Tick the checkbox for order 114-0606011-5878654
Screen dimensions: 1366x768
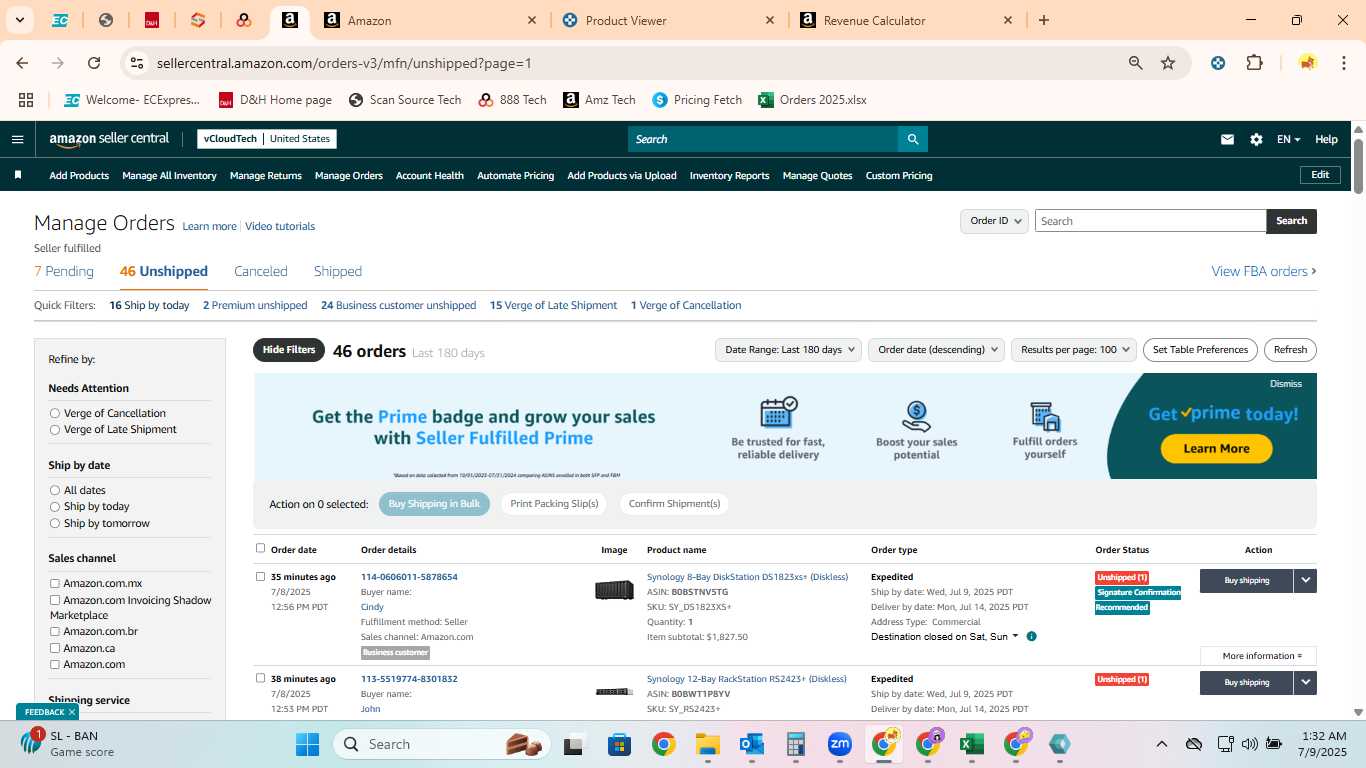[261, 576]
